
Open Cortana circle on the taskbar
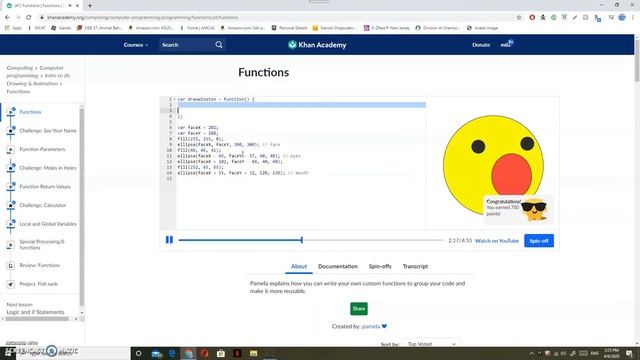point(138,353)
